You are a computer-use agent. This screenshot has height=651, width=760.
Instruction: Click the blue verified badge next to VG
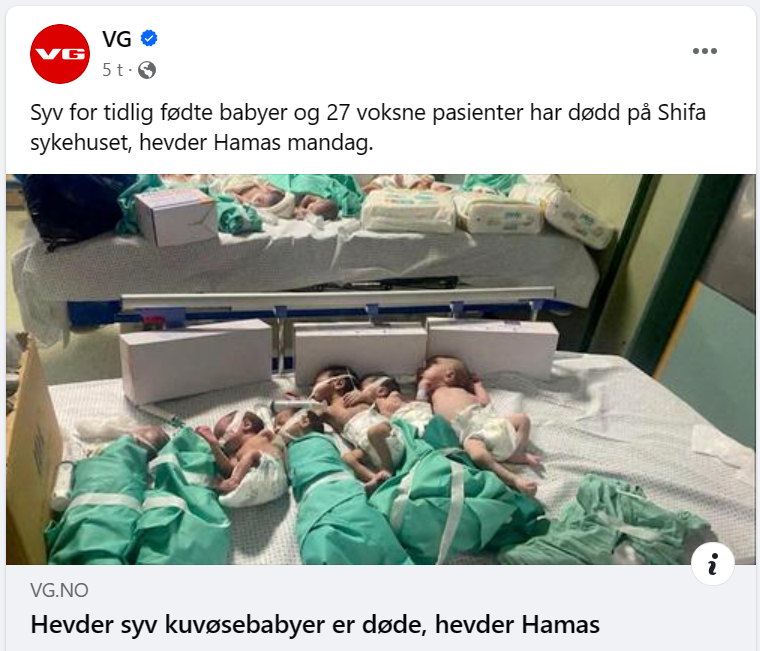[149, 38]
